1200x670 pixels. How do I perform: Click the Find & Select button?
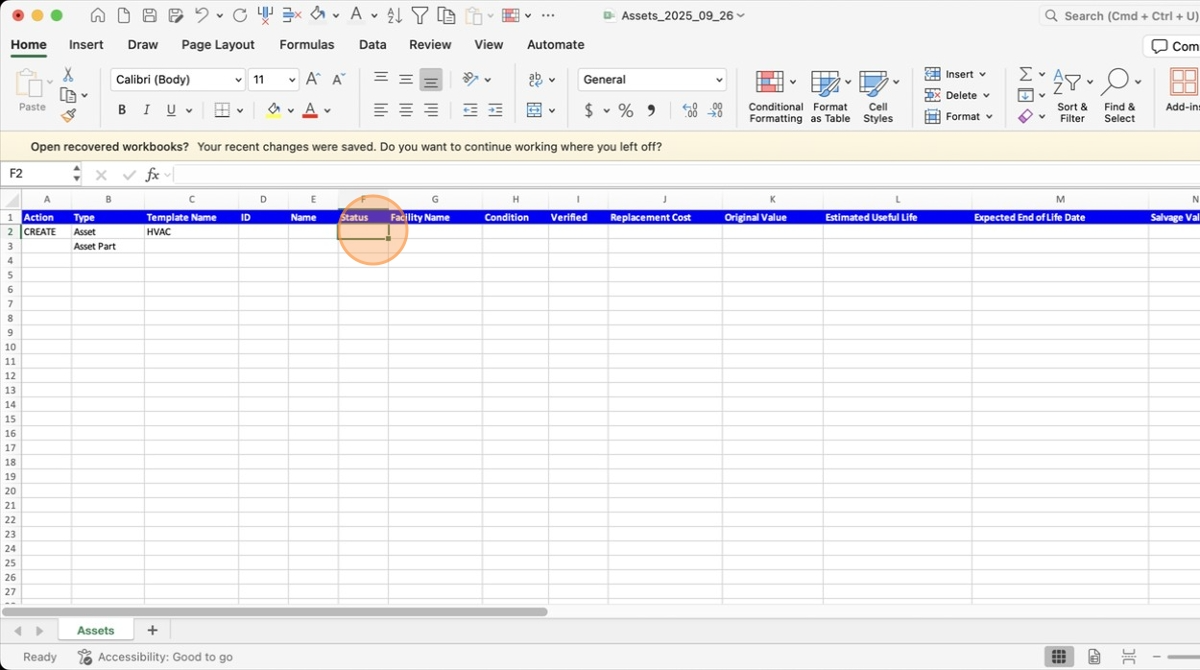[x=1119, y=96]
